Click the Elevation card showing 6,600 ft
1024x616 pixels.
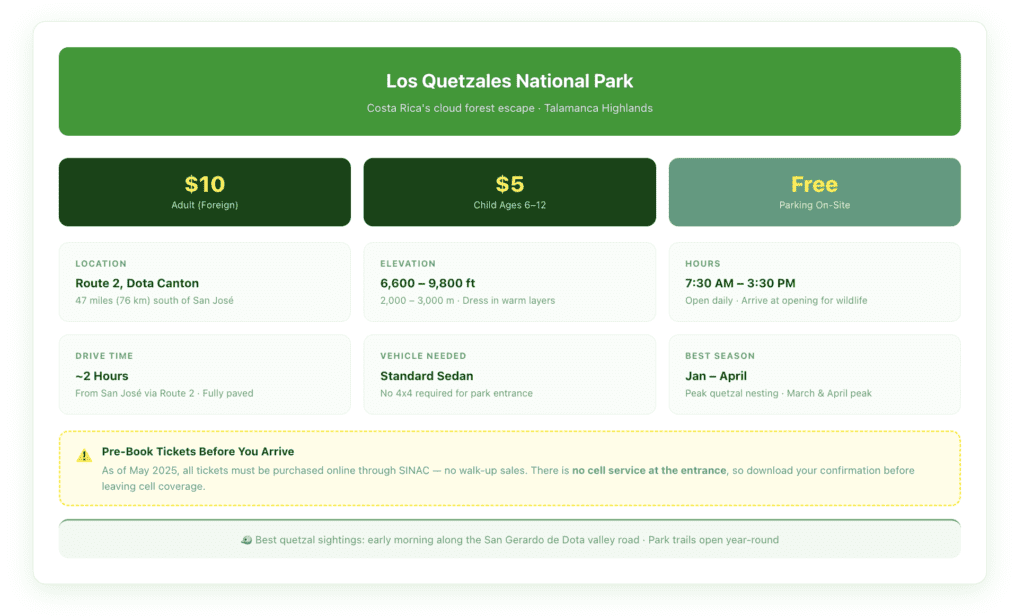pyautogui.click(x=510, y=282)
